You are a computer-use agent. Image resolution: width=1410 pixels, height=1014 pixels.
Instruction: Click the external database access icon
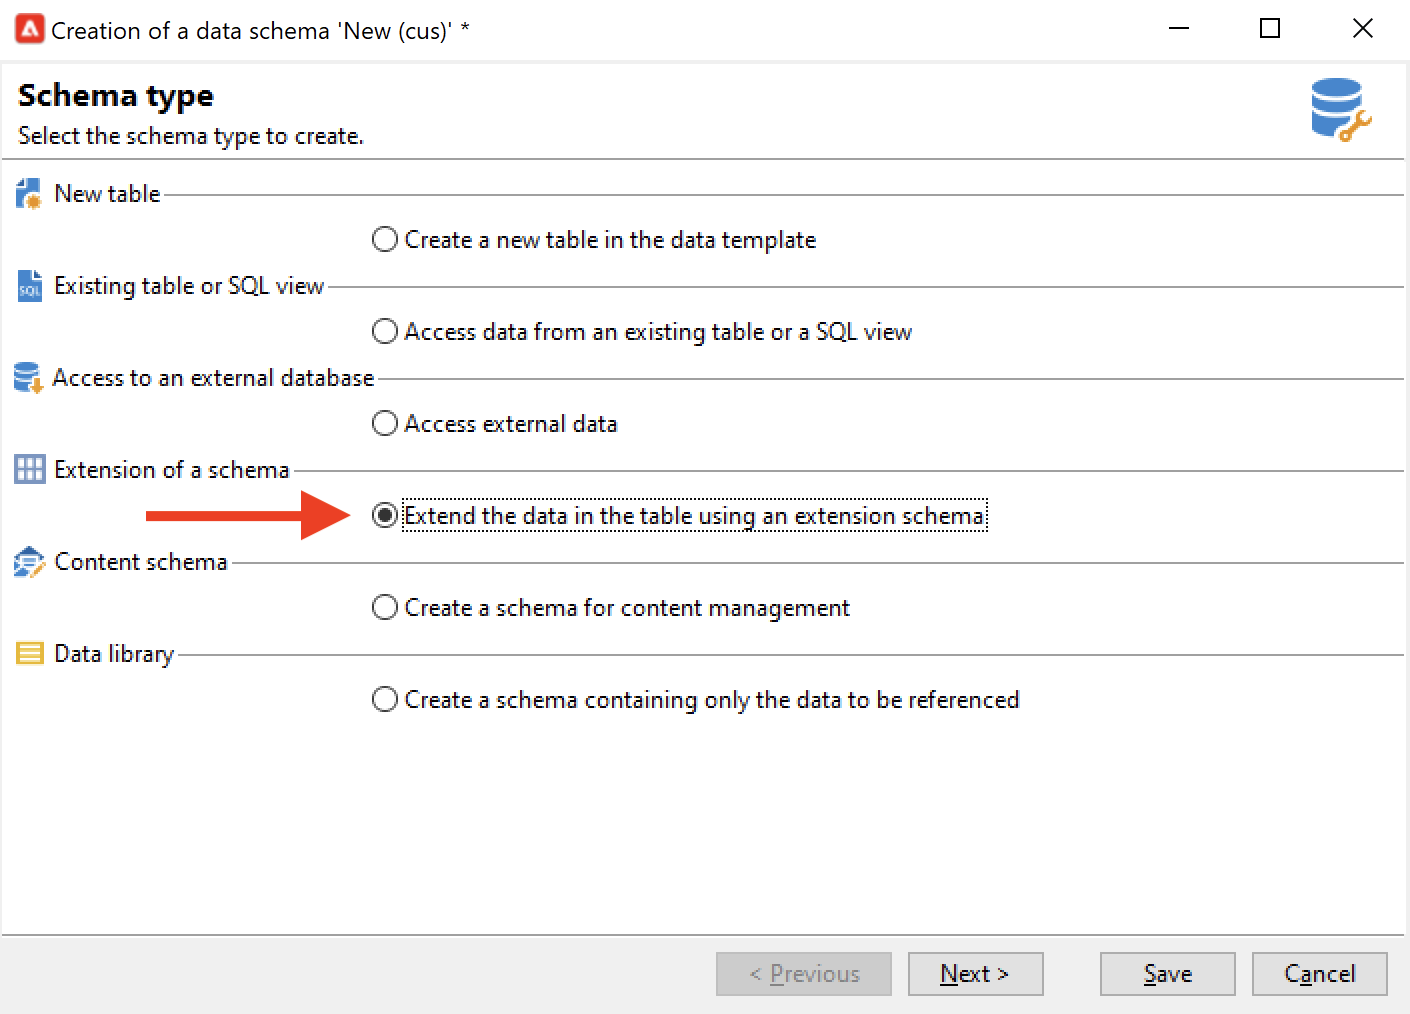point(28,378)
